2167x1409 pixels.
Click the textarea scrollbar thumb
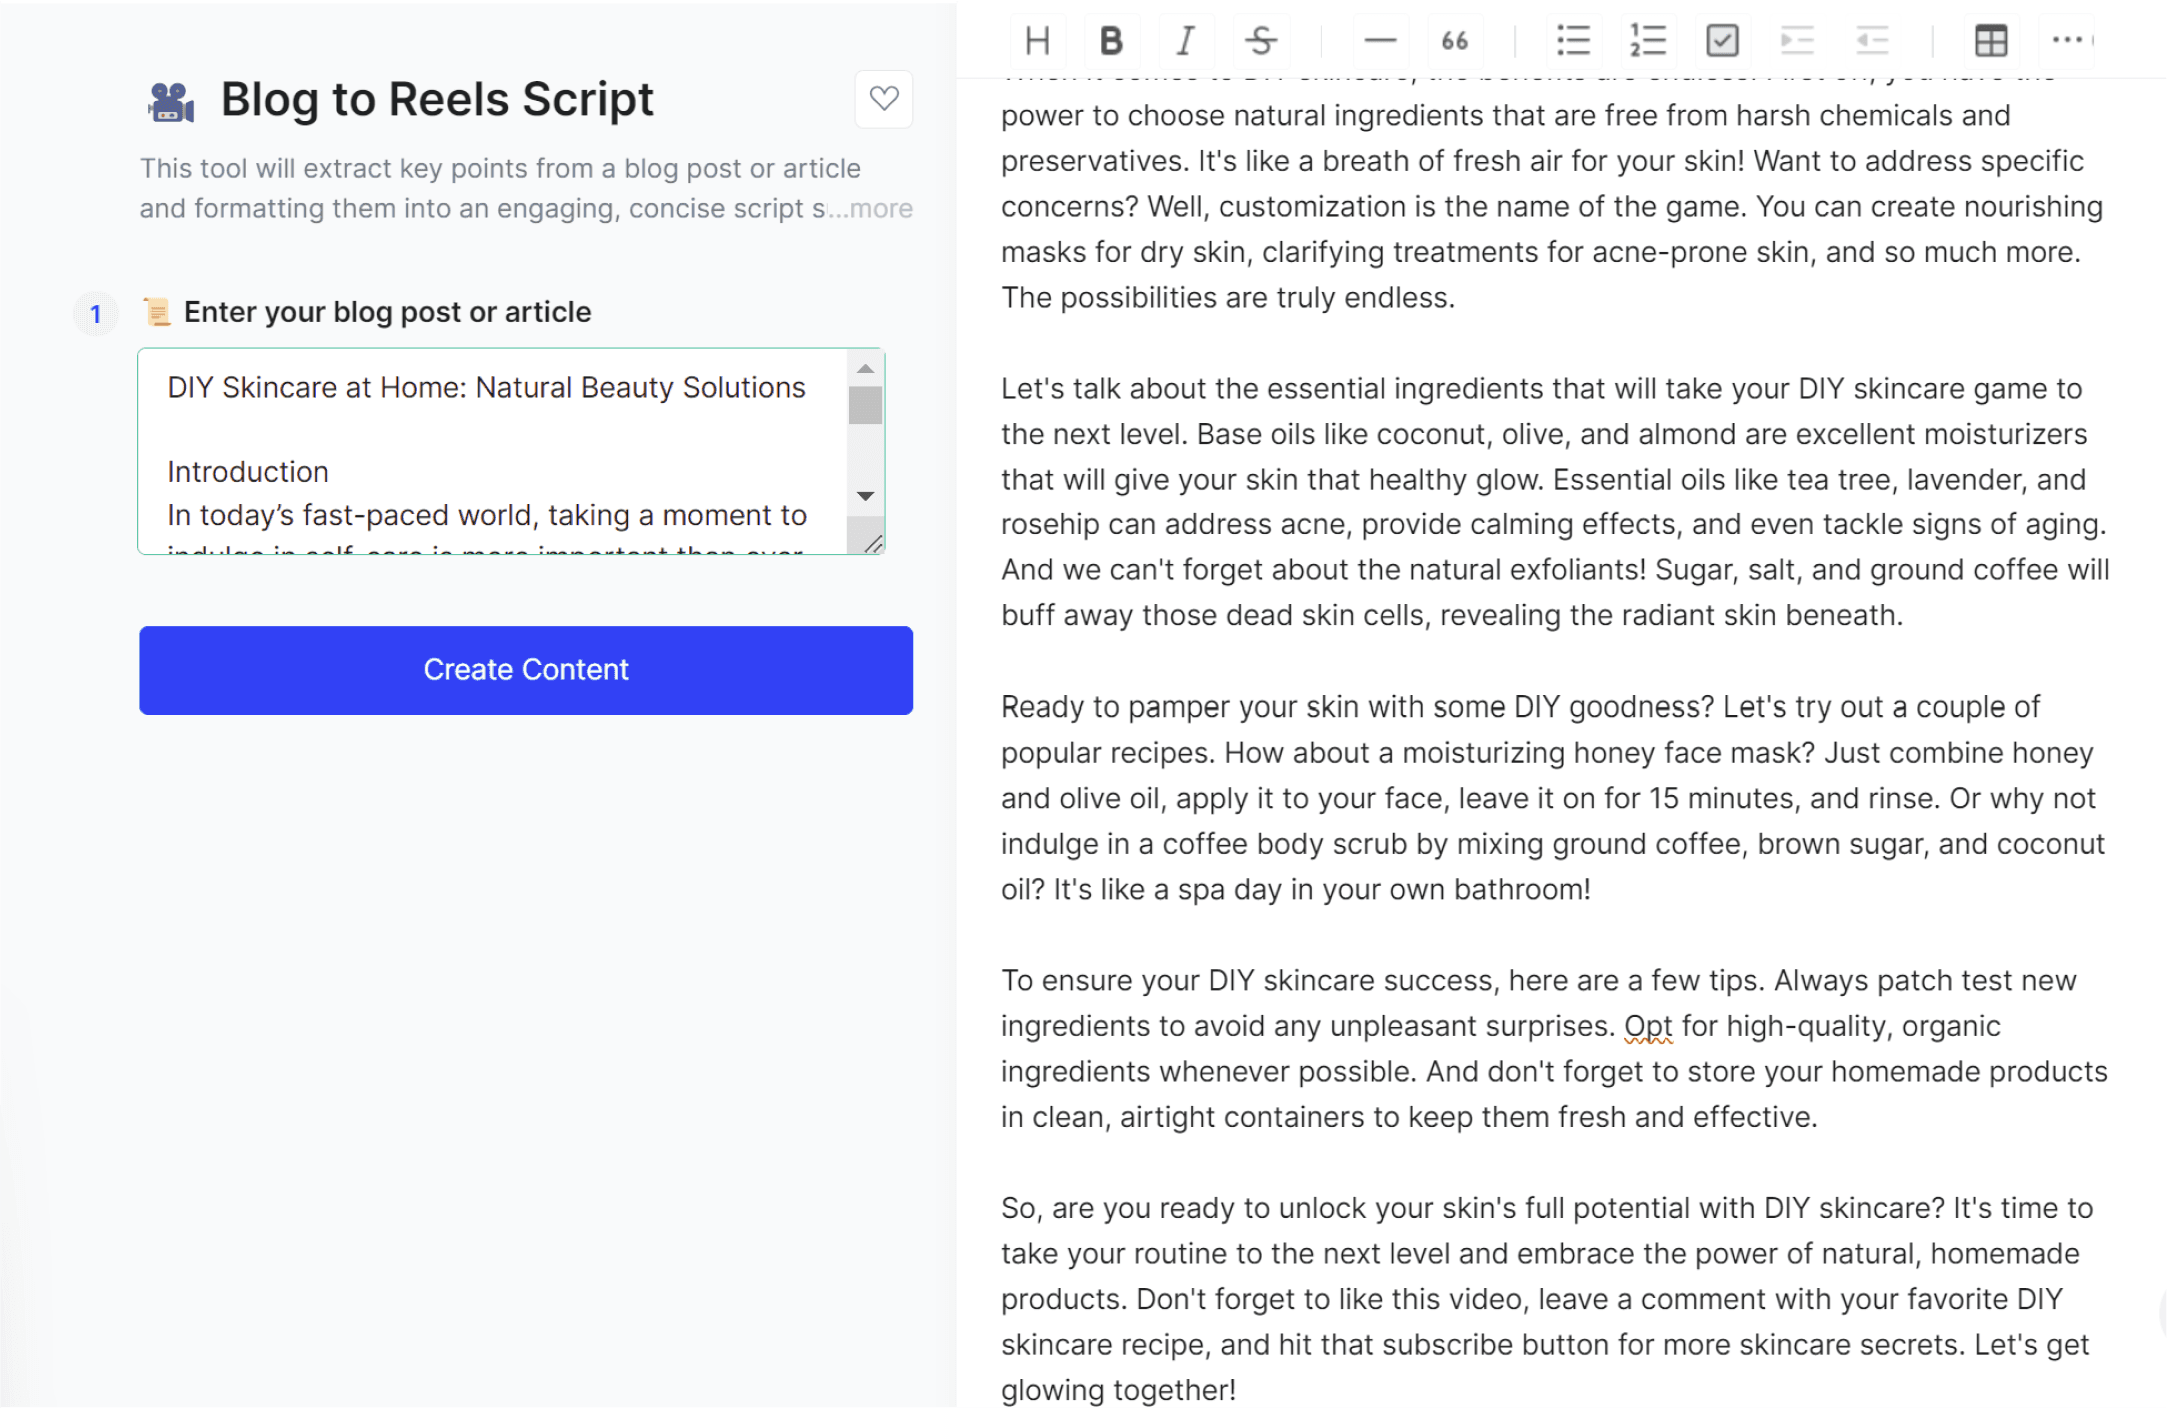[865, 406]
